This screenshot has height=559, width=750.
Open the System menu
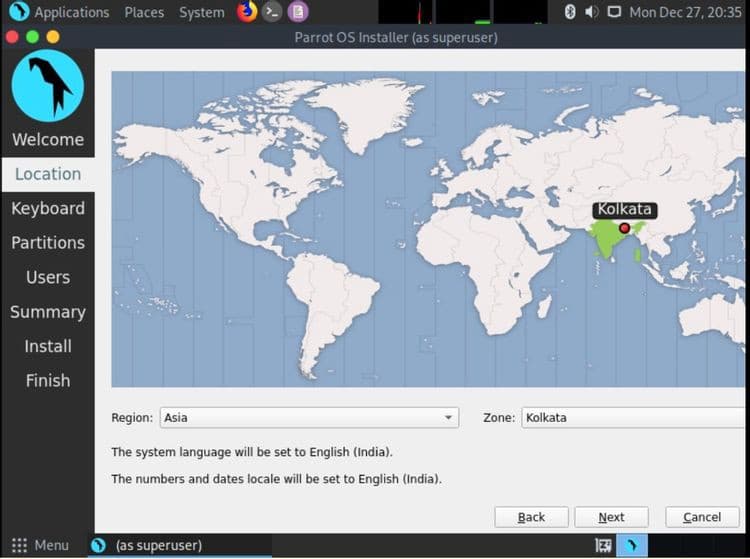201,12
